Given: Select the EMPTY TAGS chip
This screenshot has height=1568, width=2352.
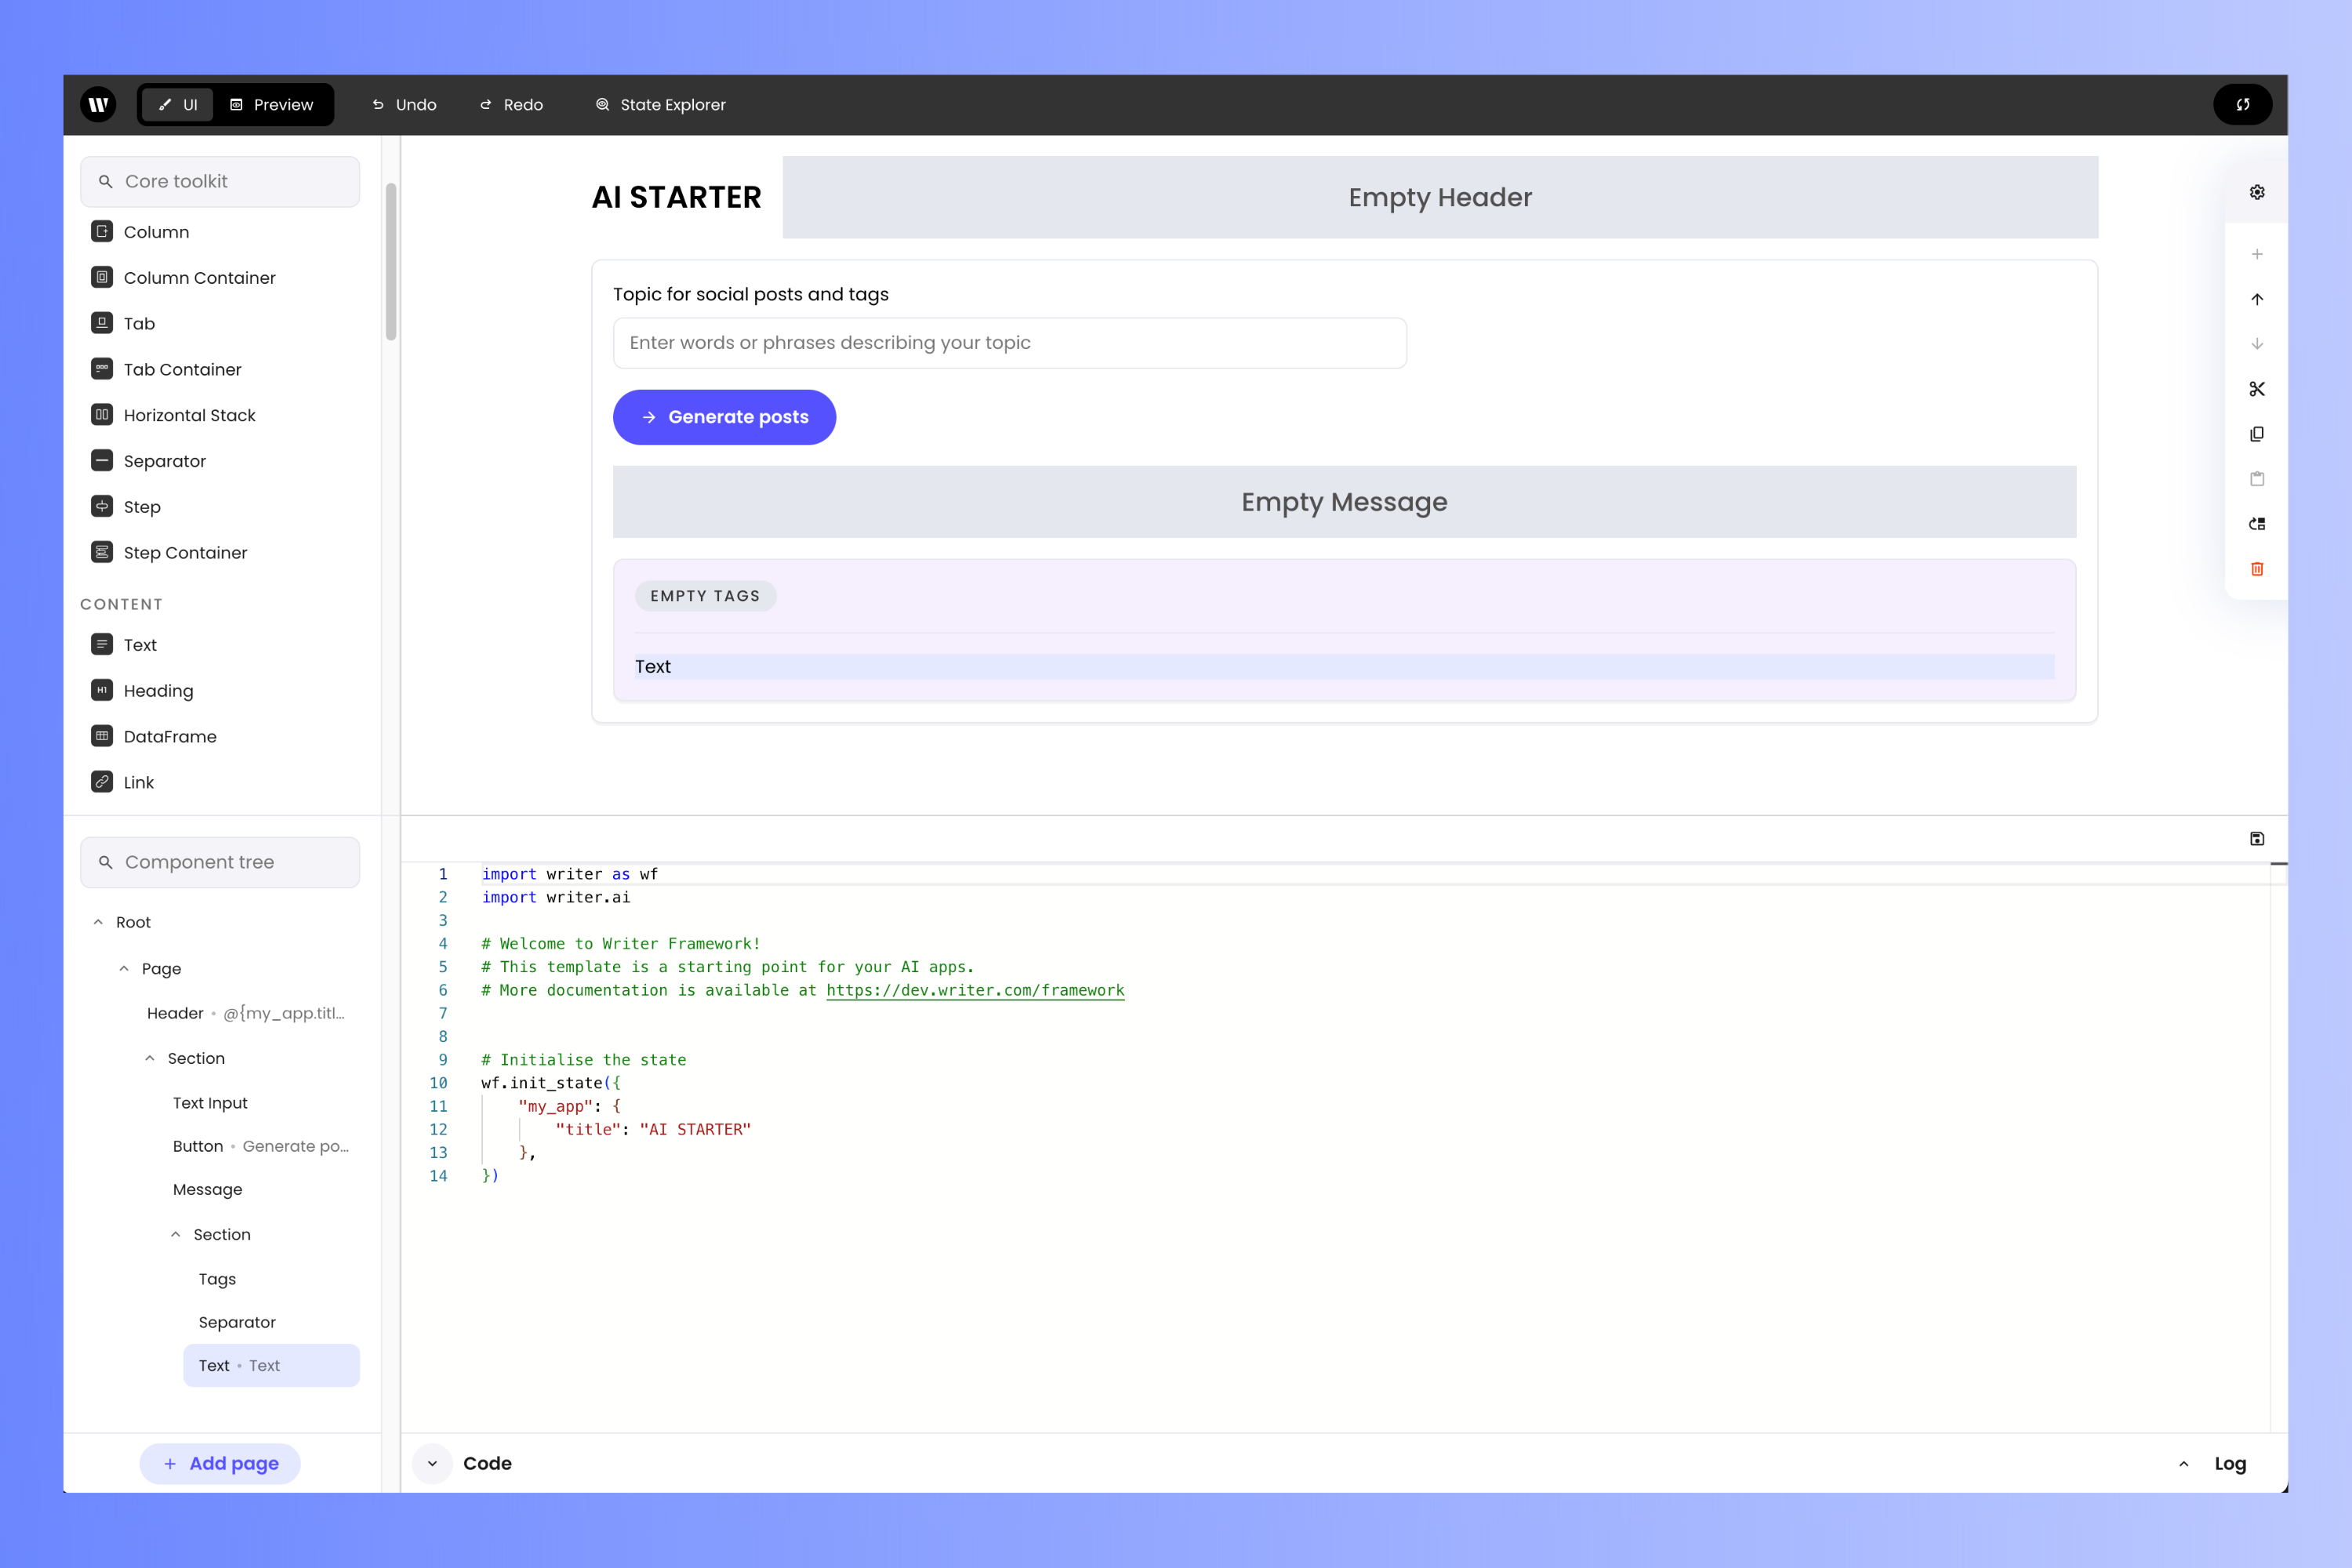Looking at the screenshot, I should tap(705, 596).
